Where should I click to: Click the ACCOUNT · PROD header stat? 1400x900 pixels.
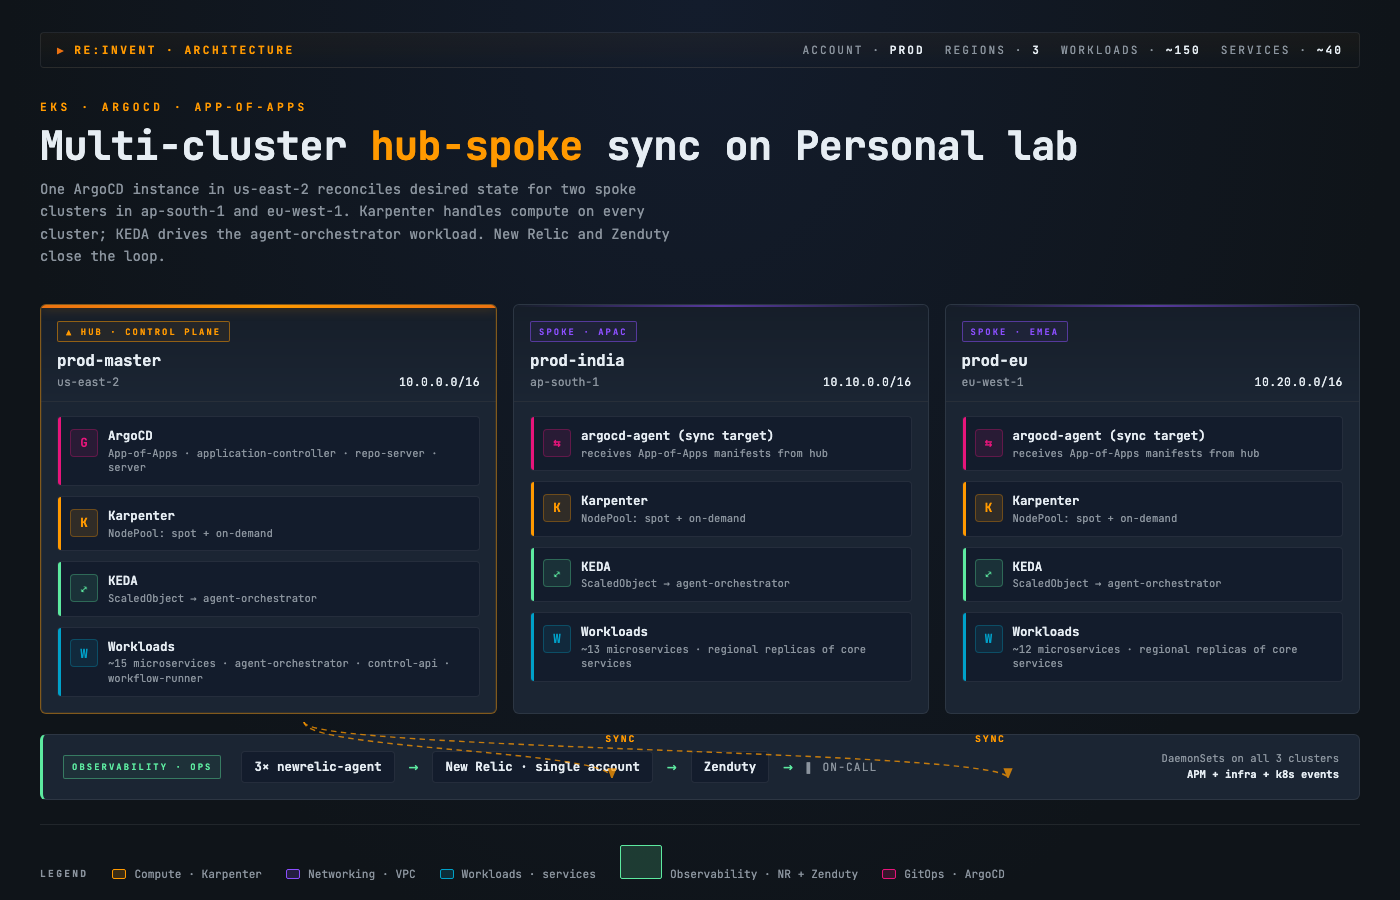(x=863, y=50)
